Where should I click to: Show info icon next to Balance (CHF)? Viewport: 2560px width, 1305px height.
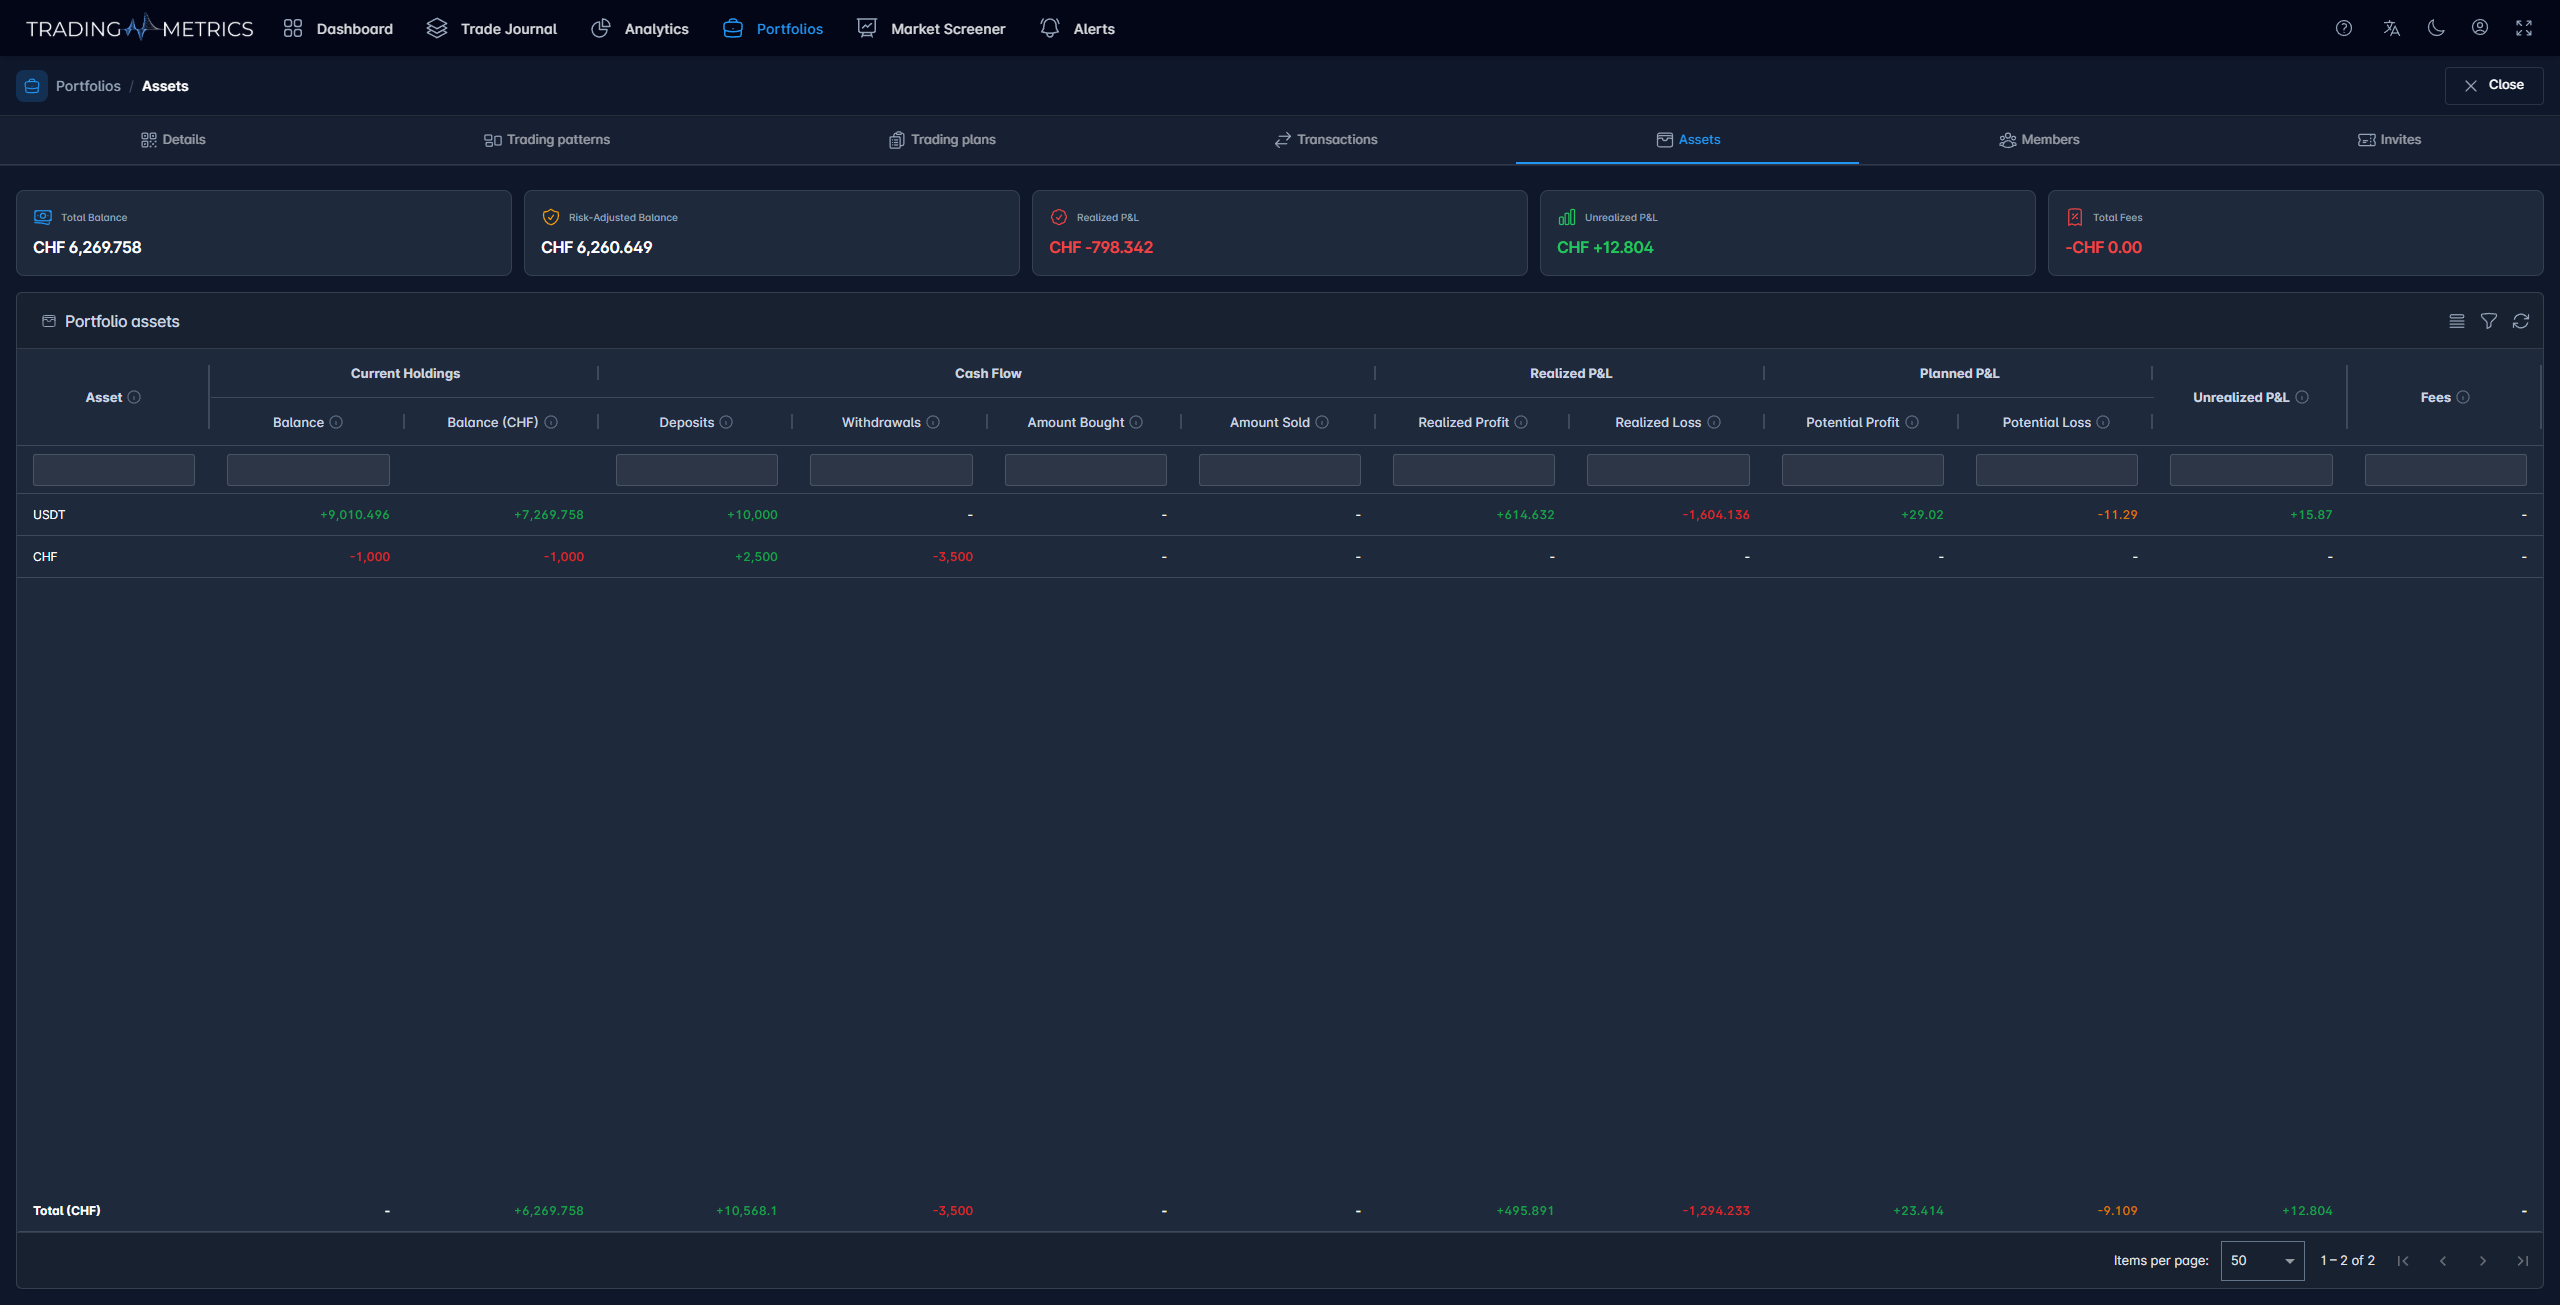pos(551,422)
